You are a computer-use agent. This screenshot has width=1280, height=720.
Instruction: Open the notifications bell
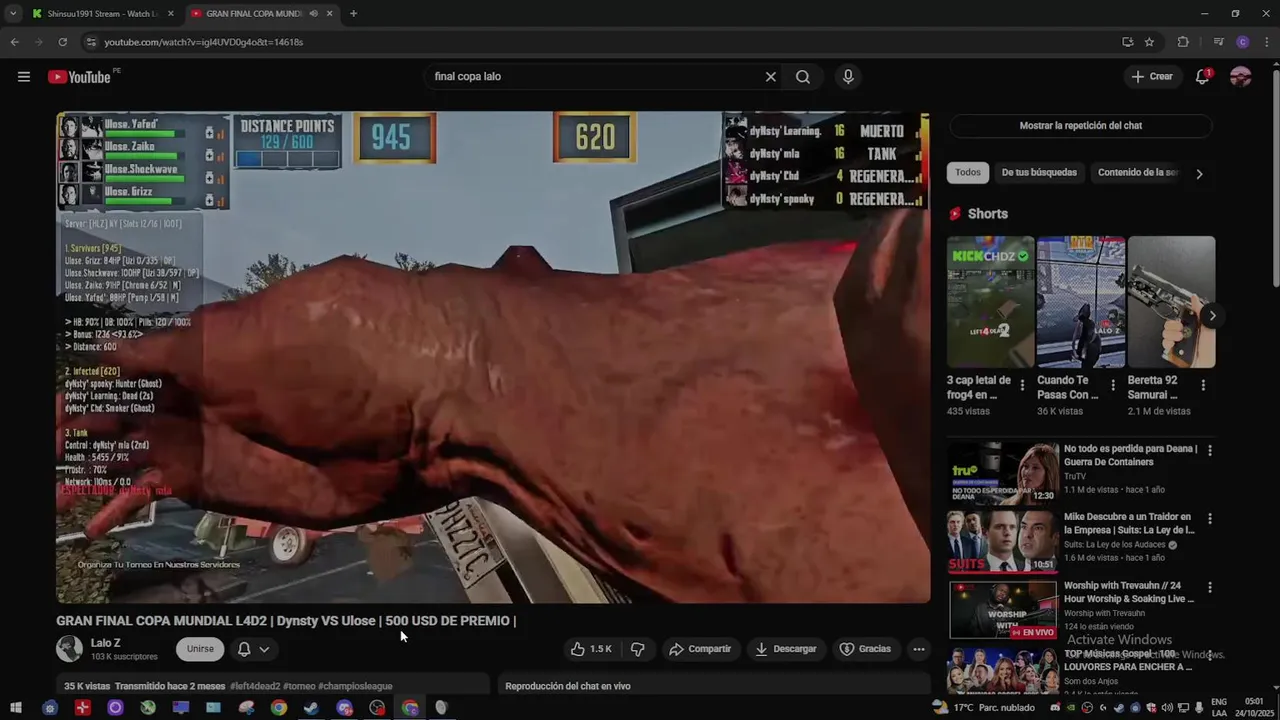coord(1203,77)
